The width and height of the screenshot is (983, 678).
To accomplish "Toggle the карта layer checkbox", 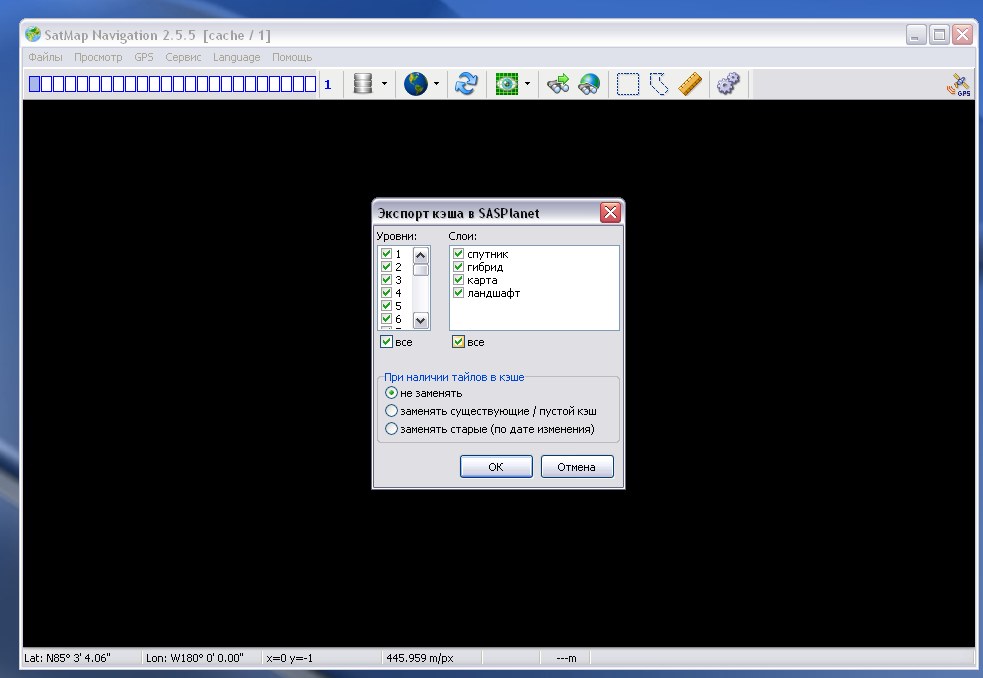I will point(458,280).
